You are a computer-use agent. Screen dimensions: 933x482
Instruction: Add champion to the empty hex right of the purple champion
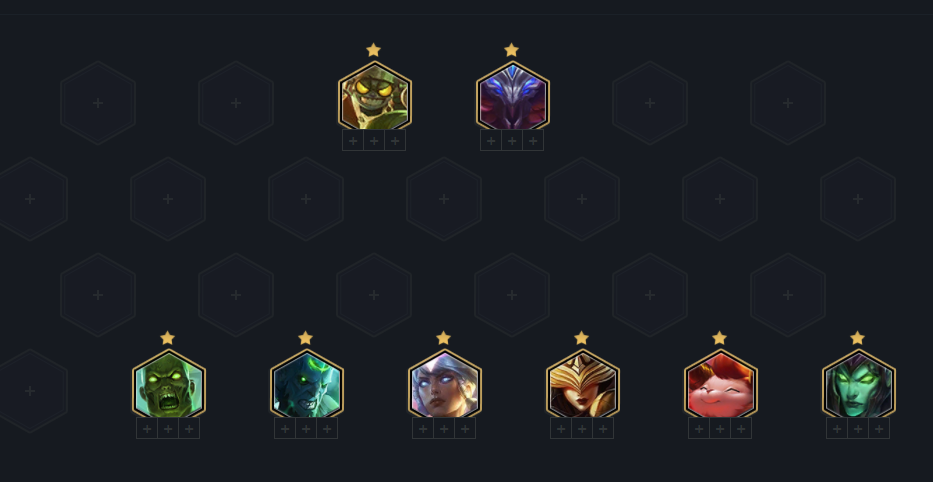pyautogui.click(x=650, y=103)
